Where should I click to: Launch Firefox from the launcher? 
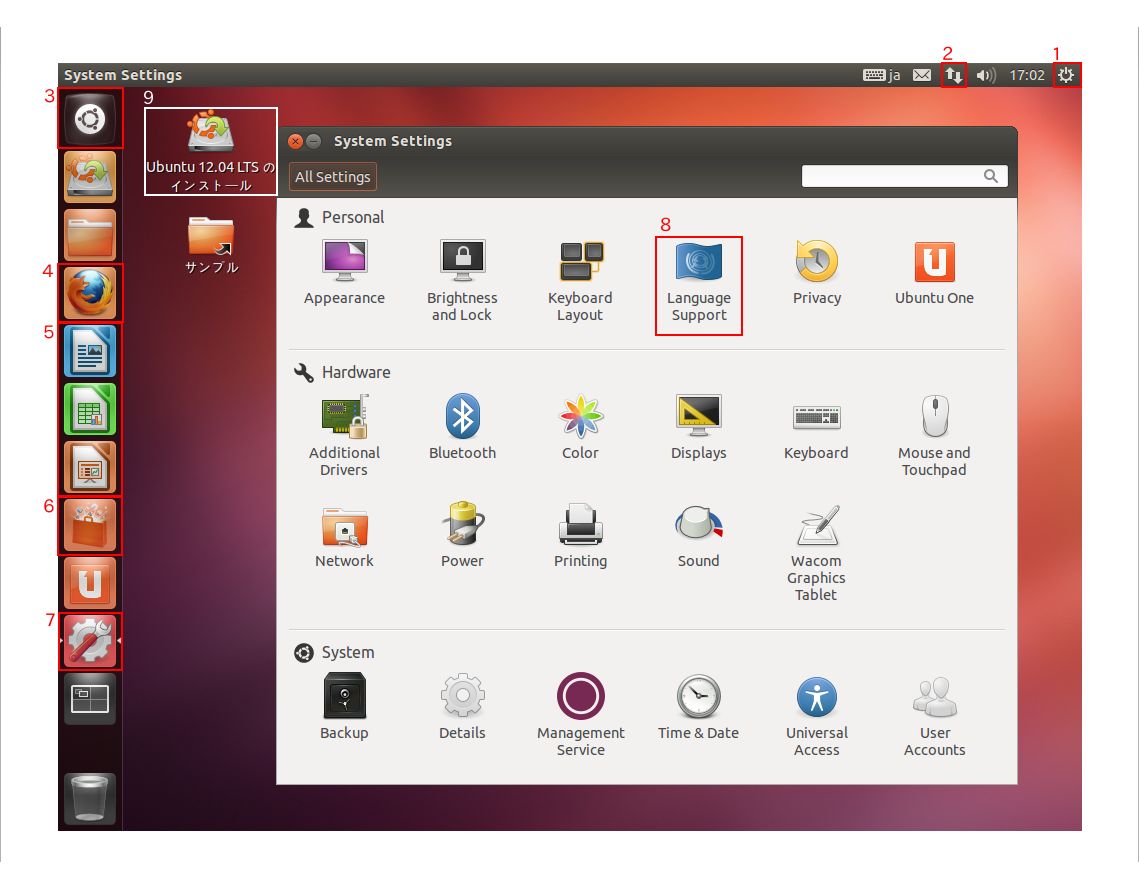89,292
